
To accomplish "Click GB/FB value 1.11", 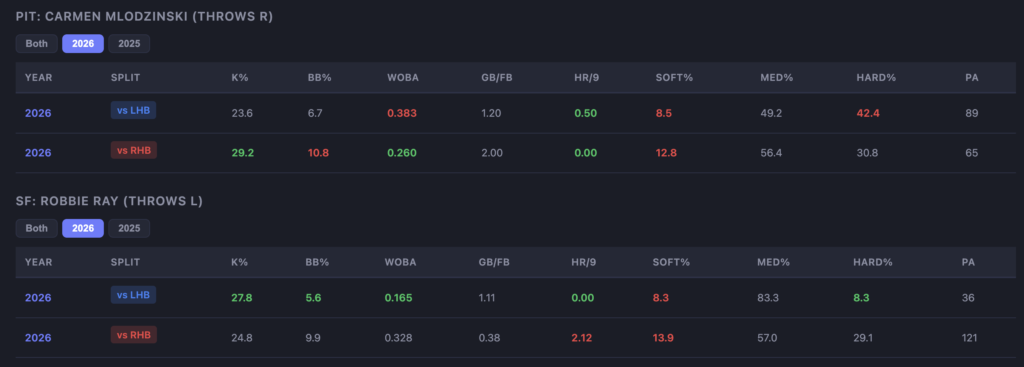I will coord(488,298).
